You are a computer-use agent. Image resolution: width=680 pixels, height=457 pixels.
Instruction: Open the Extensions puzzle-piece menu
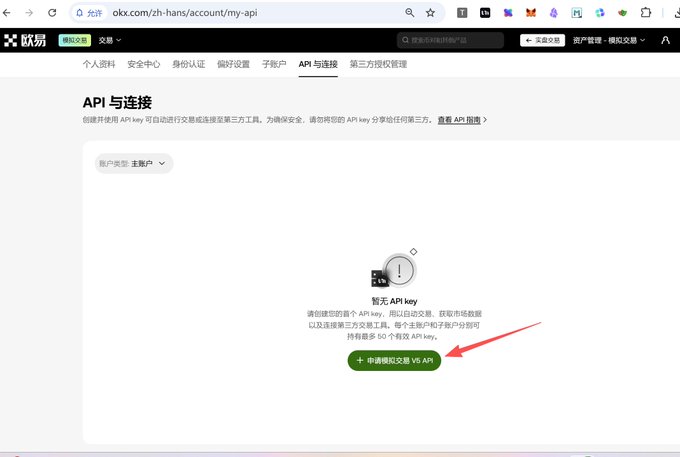(x=646, y=13)
